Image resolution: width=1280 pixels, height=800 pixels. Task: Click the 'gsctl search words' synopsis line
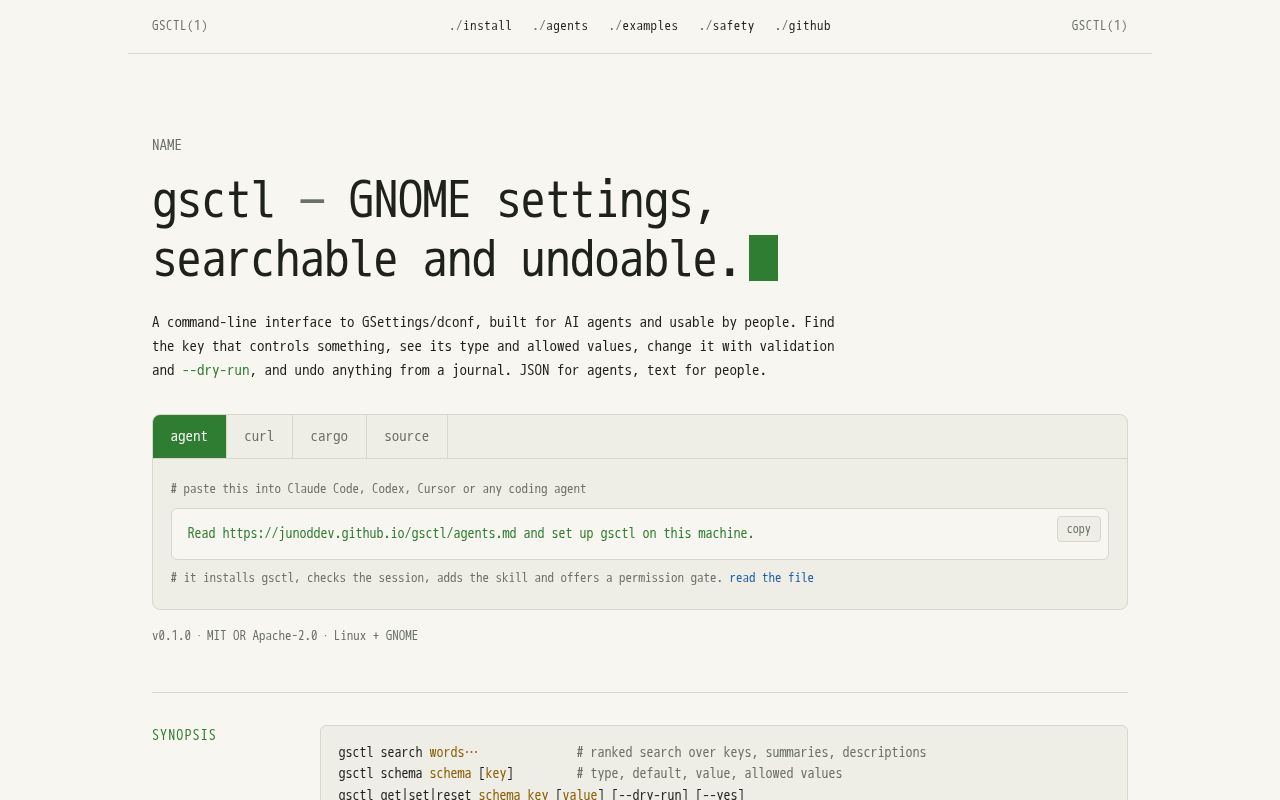point(408,752)
